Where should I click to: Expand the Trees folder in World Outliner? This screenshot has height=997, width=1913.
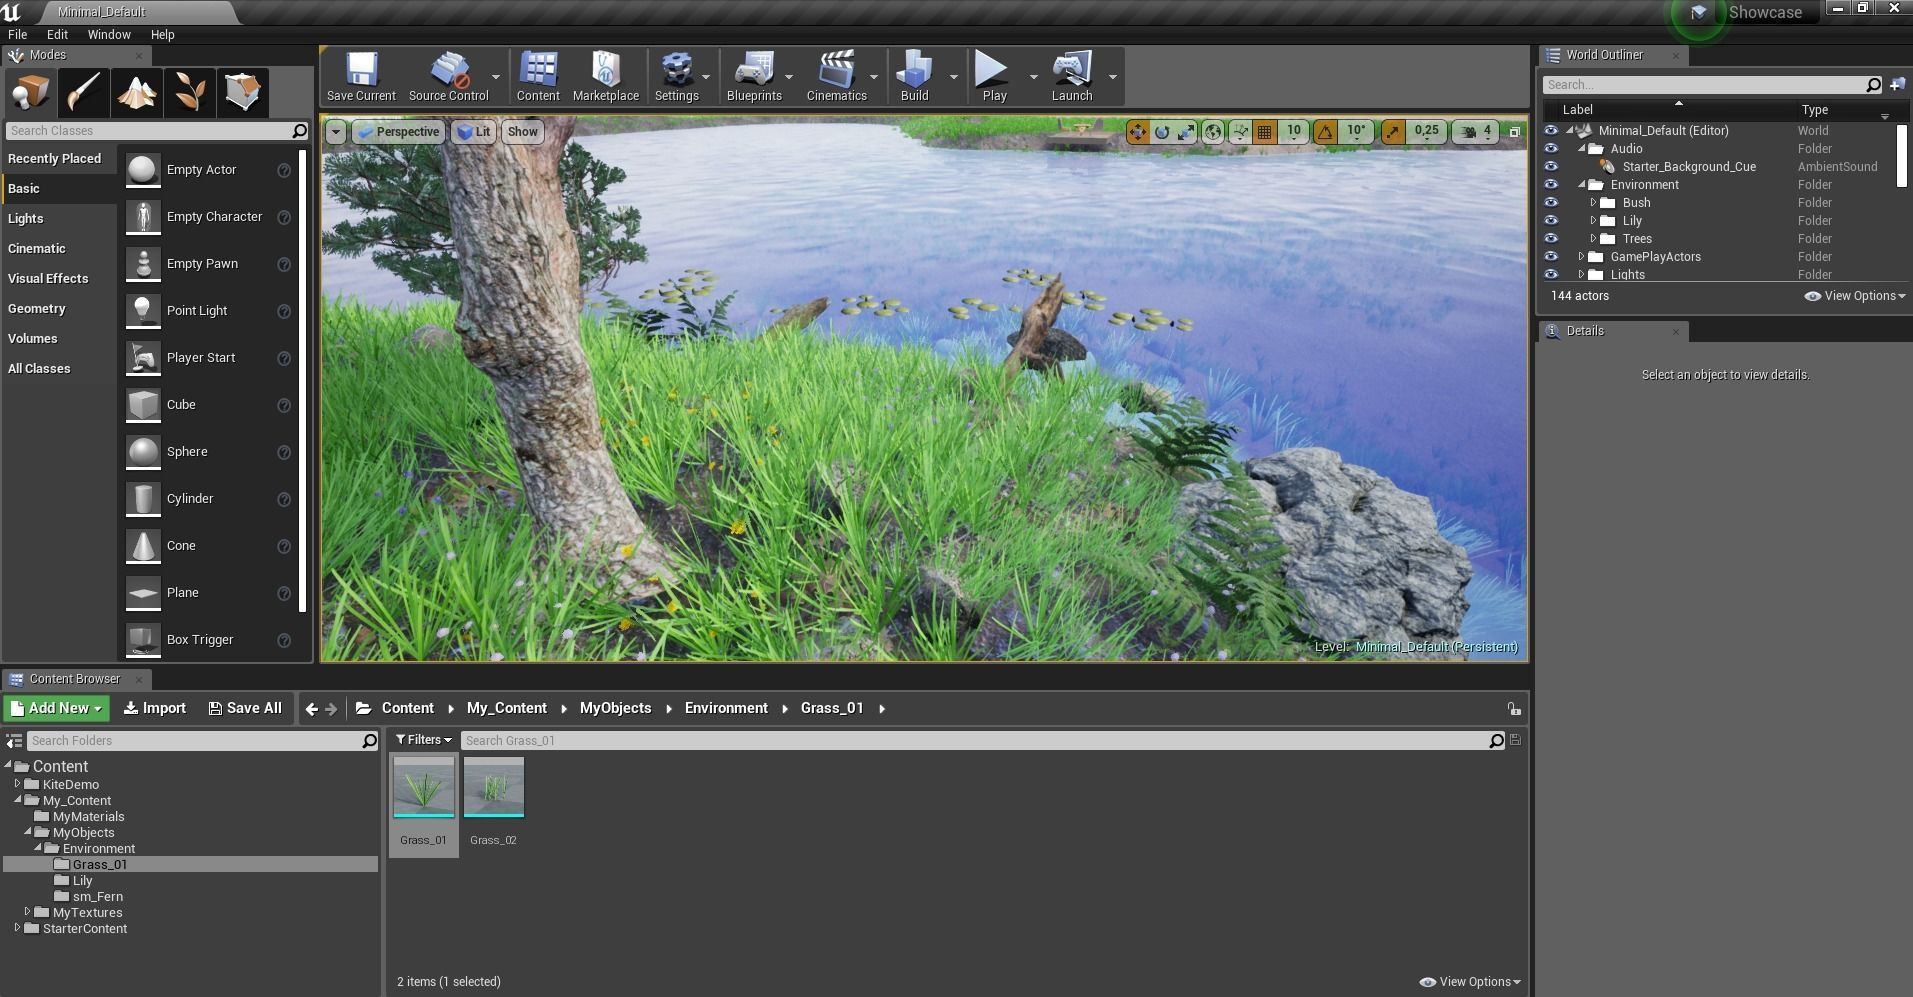(1593, 239)
